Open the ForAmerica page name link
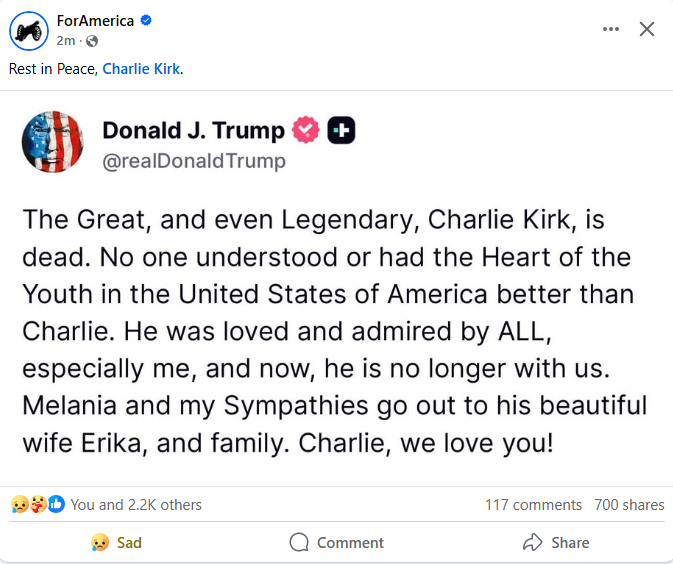The width and height of the screenshot is (673, 564). coord(95,21)
